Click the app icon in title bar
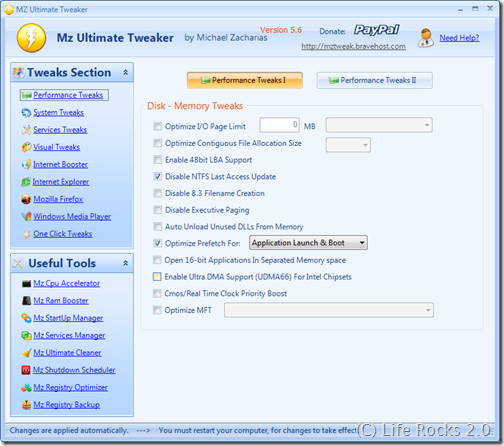Viewport: 504px width, 446px height. click(9, 10)
